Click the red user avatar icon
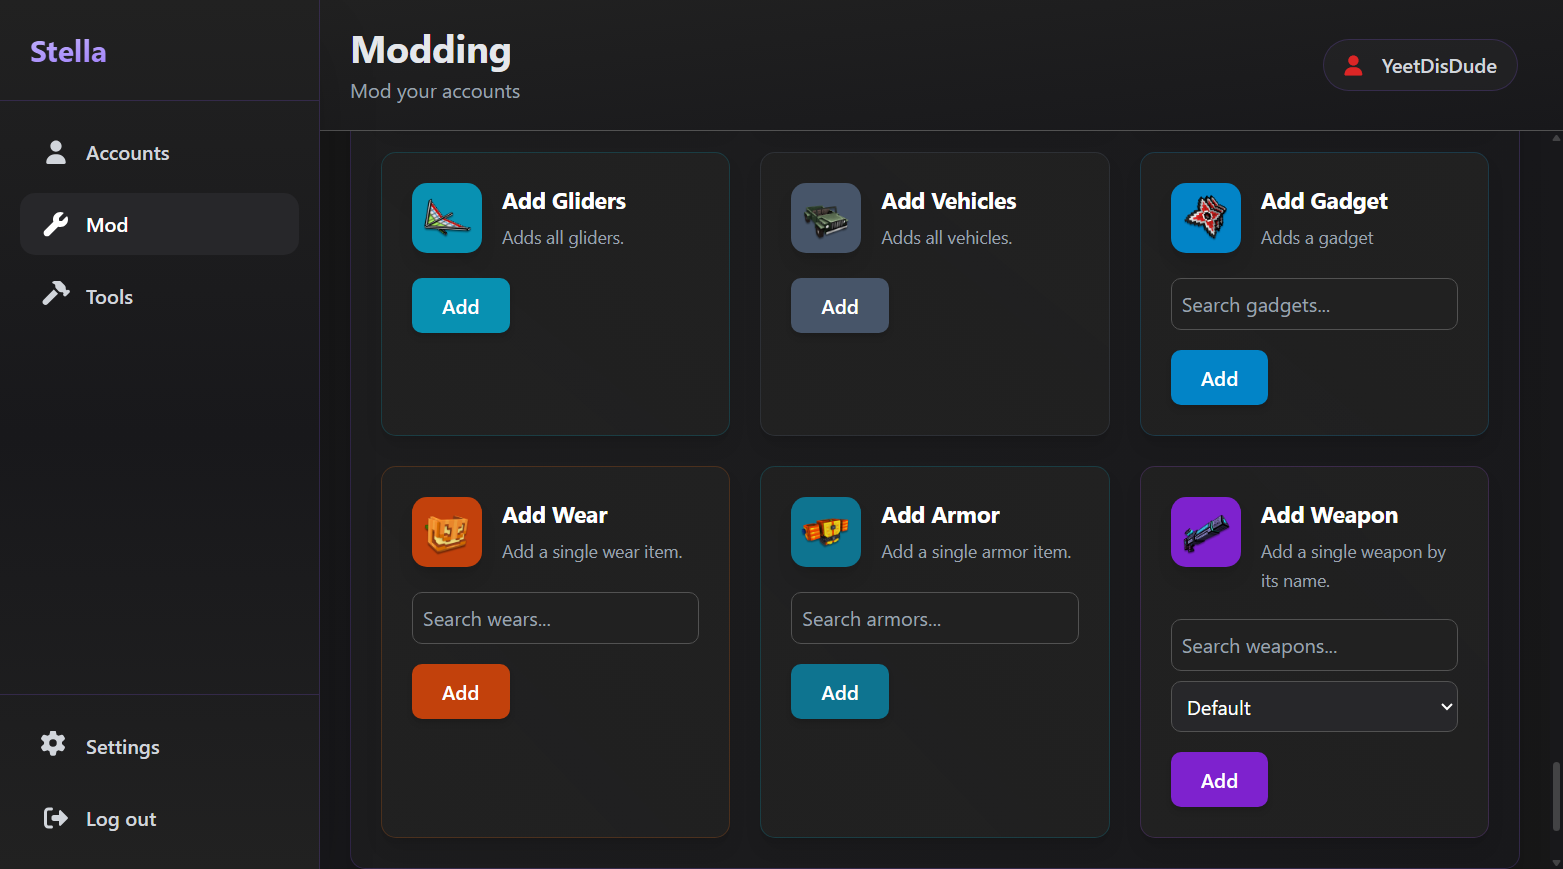The image size is (1563, 869). pyautogui.click(x=1353, y=66)
